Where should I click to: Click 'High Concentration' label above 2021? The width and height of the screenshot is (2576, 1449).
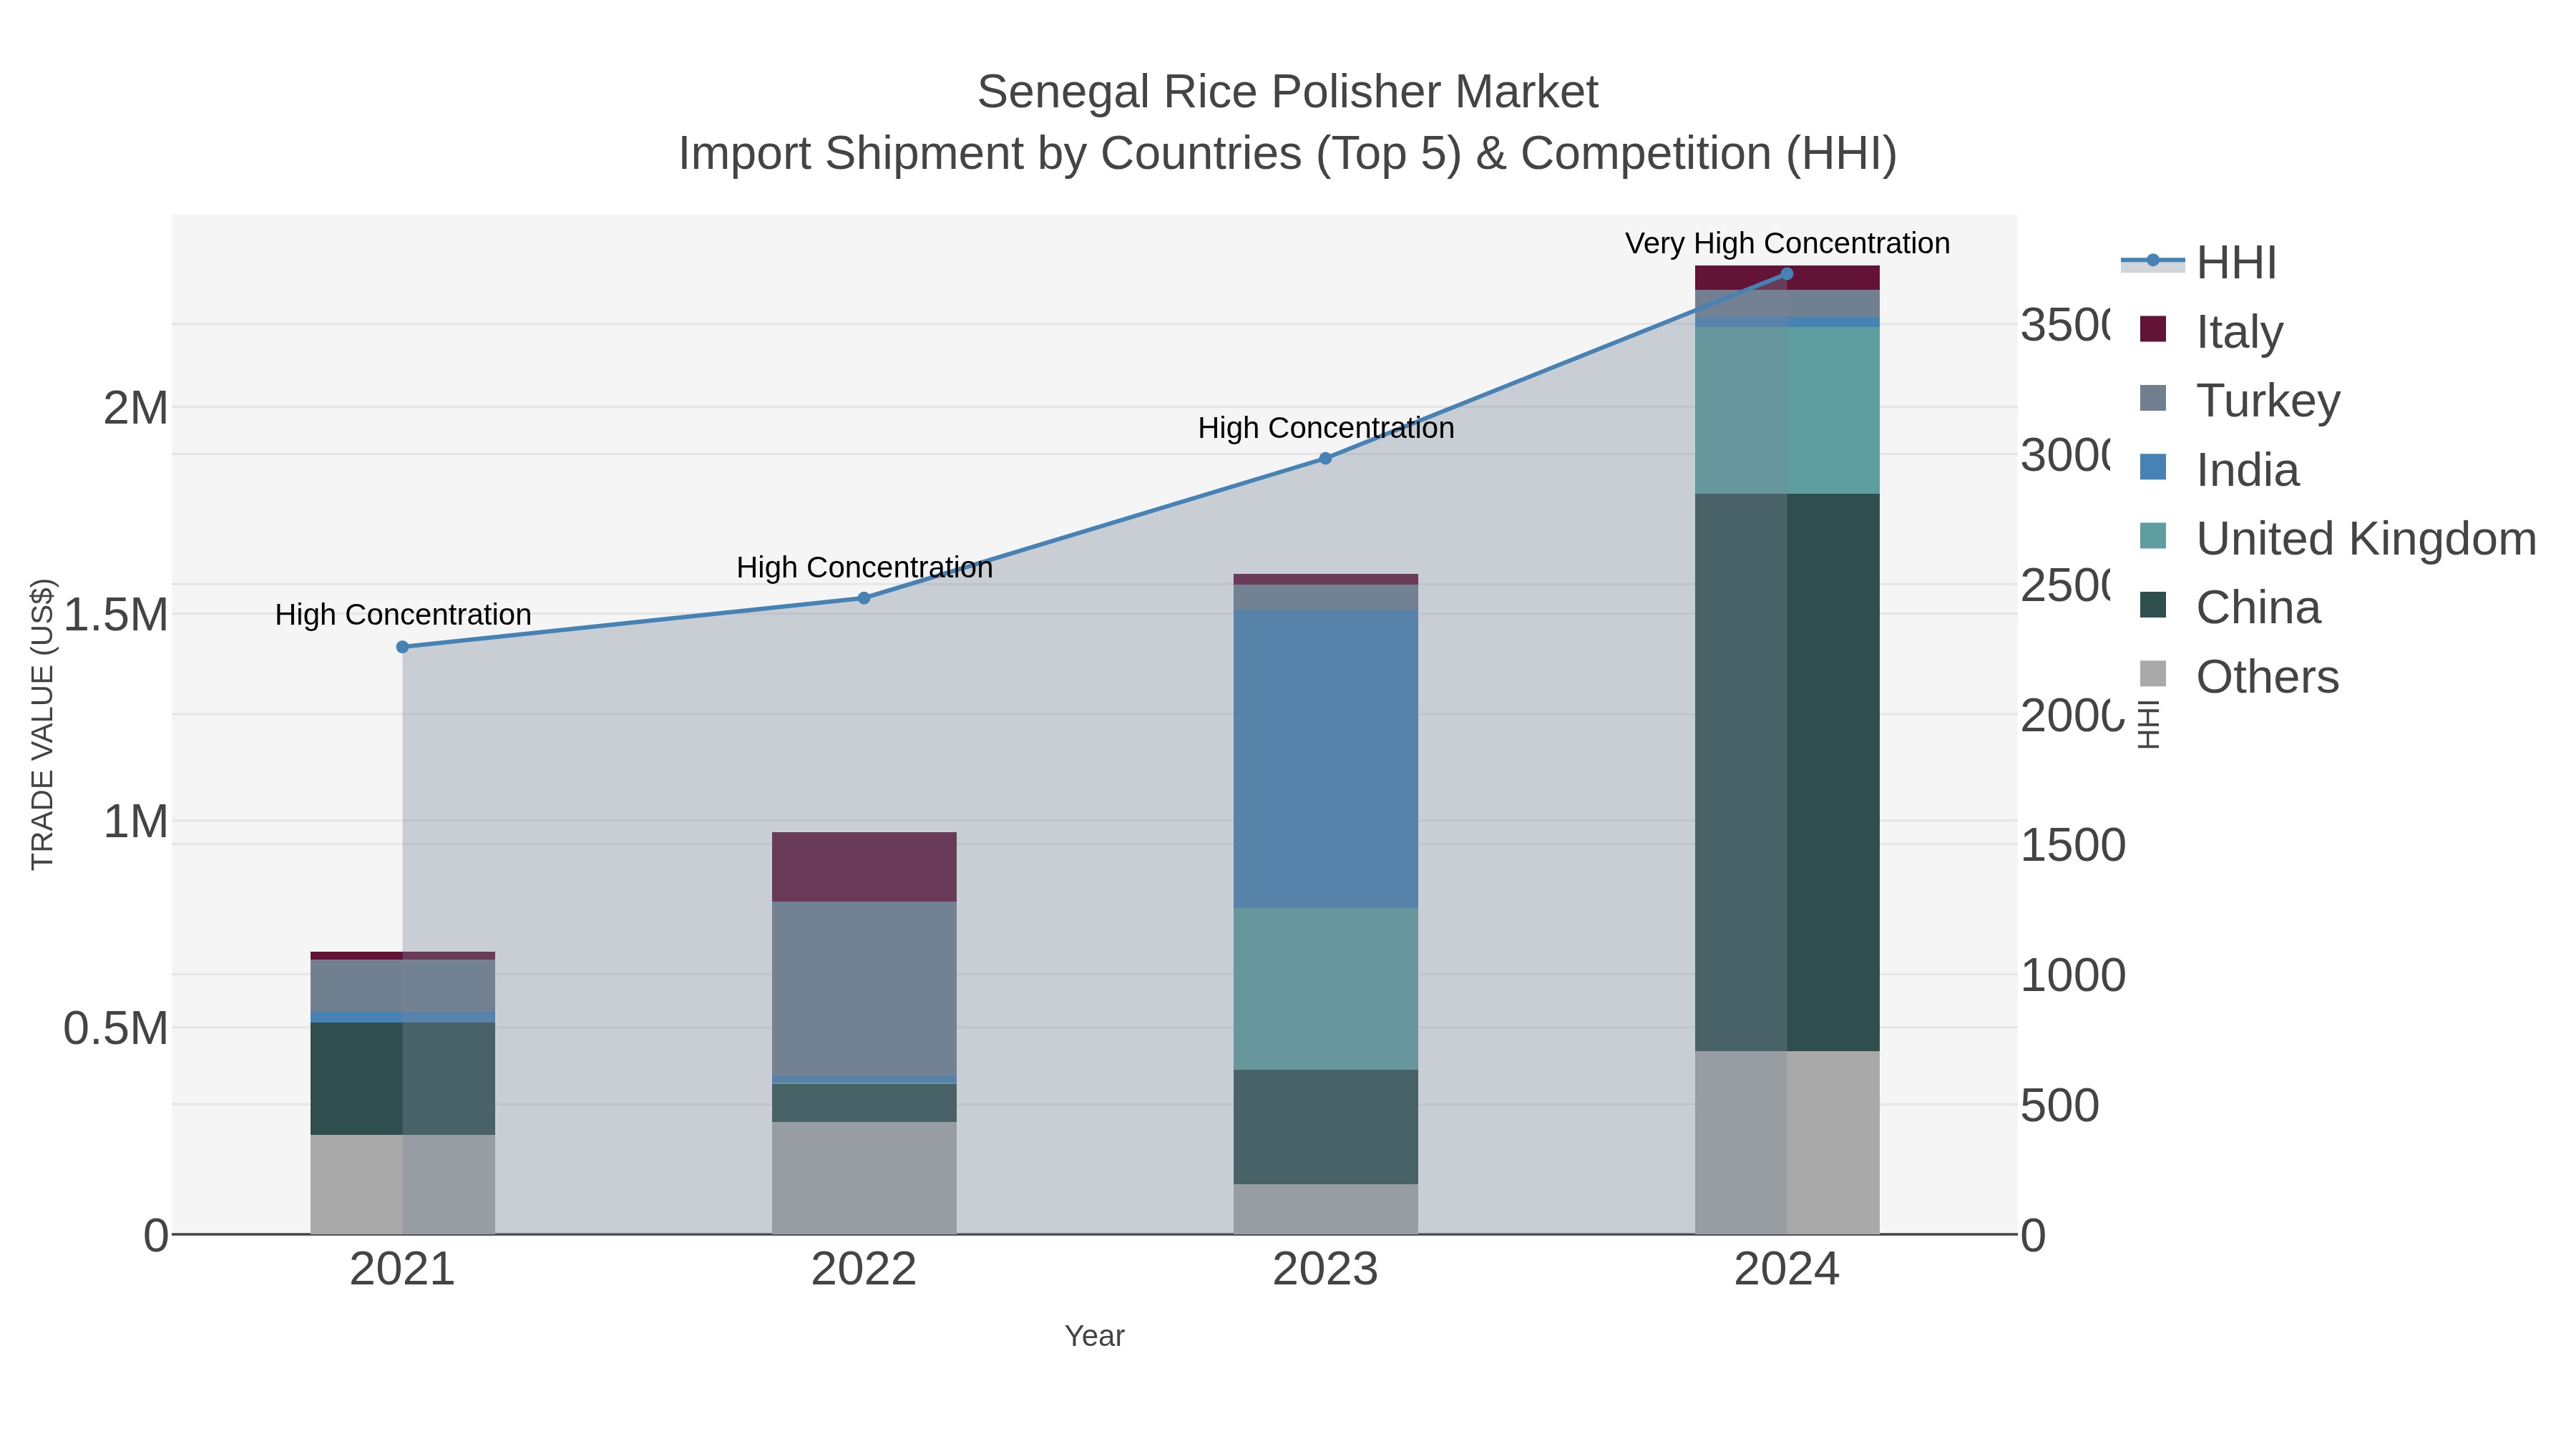pos(403,614)
